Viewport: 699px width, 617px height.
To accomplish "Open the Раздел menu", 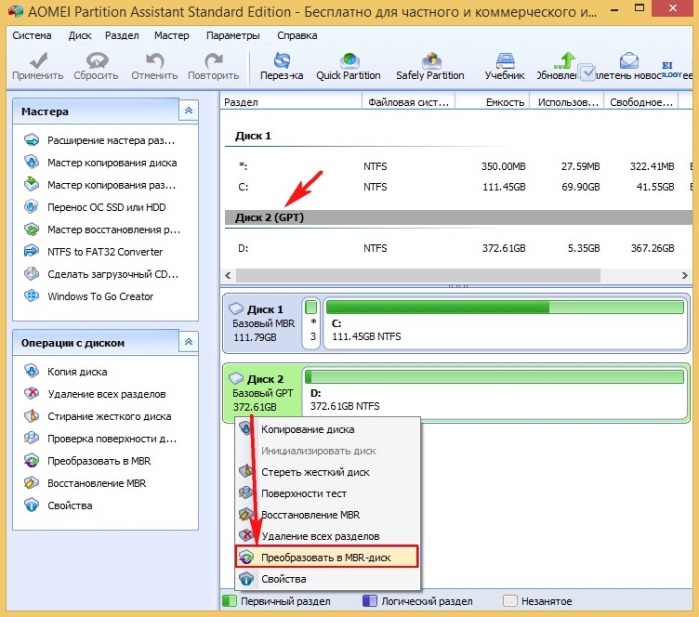I will tap(122, 35).
